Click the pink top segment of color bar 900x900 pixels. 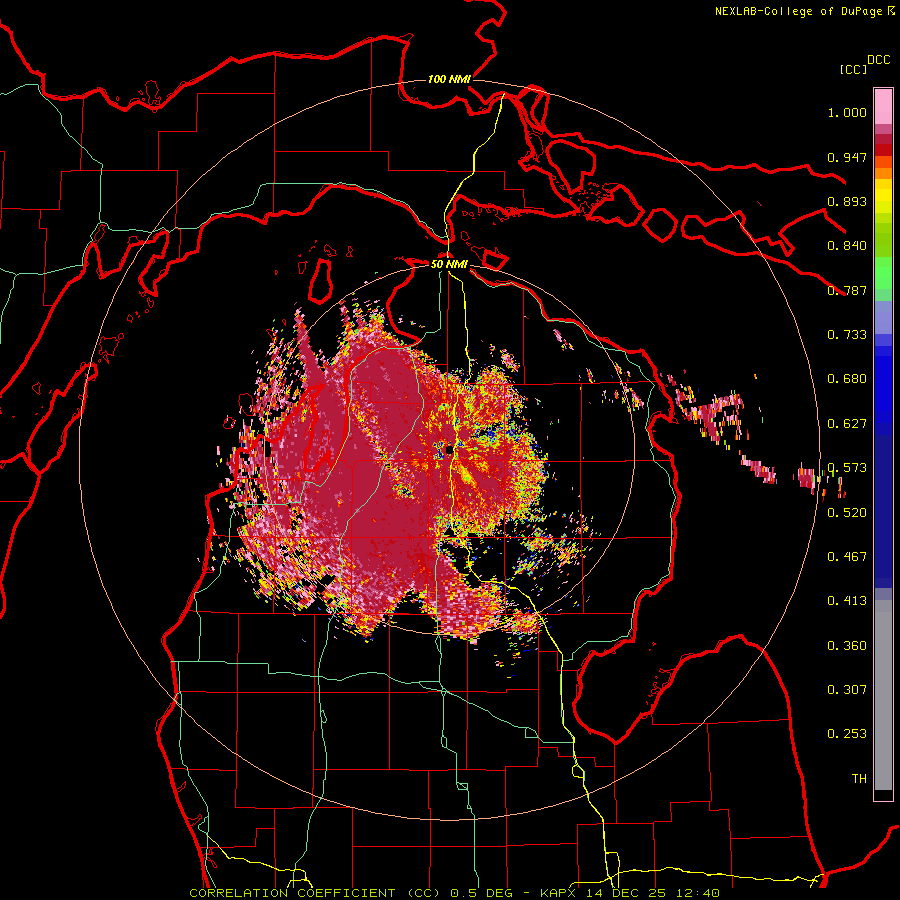click(883, 106)
